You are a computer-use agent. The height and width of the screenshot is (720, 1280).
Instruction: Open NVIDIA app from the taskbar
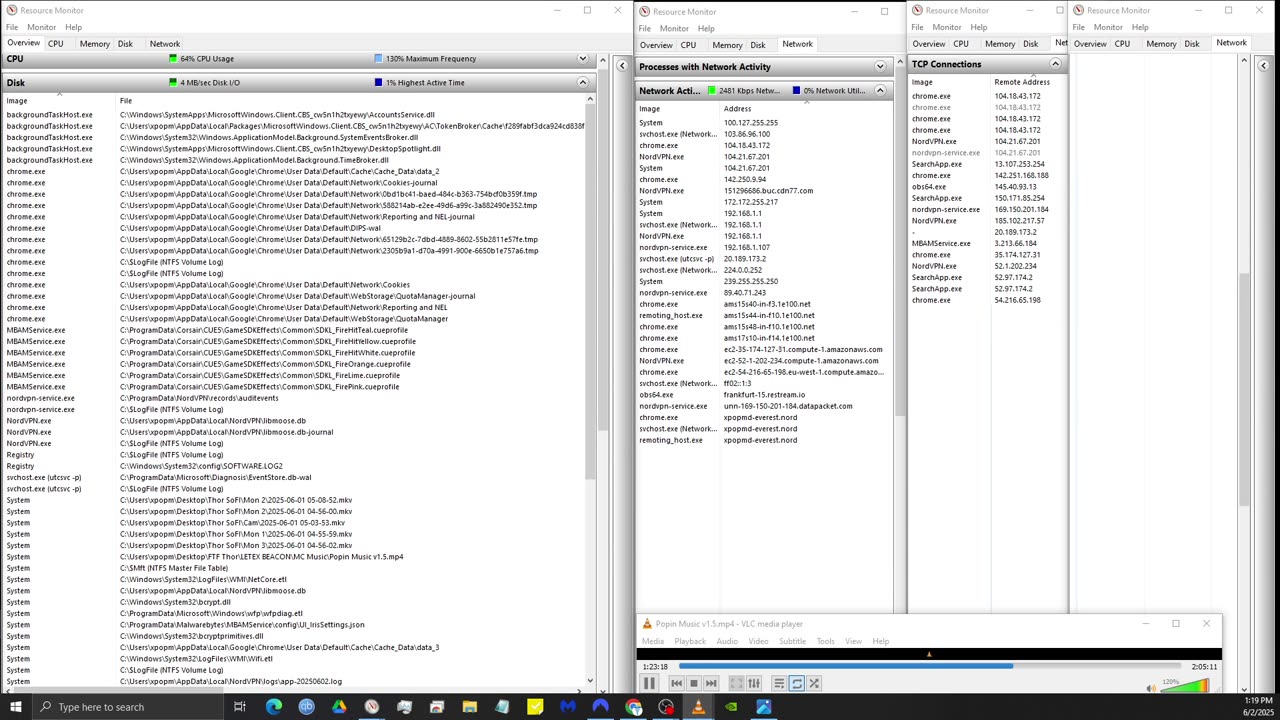pos(731,707)
